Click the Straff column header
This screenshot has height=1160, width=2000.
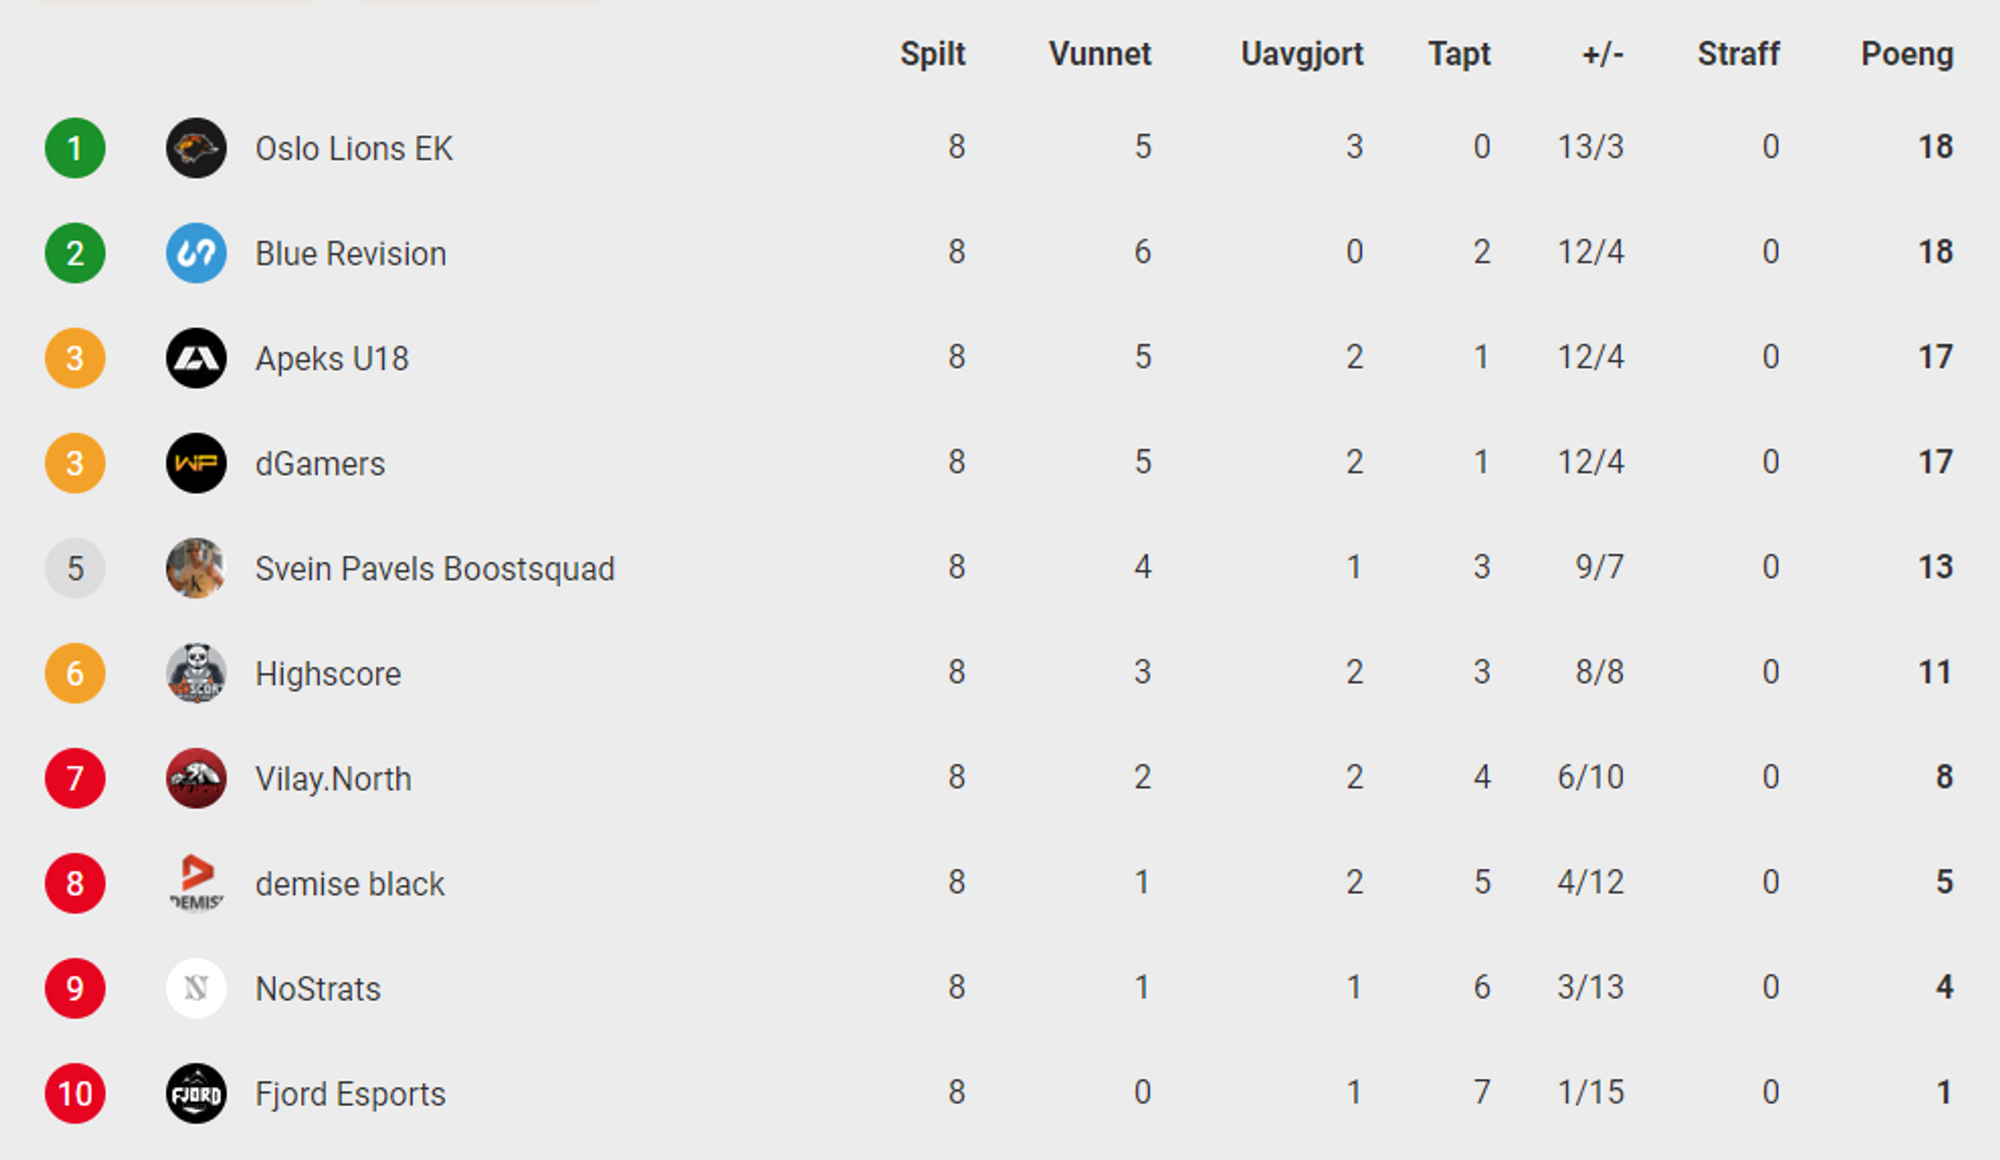coord(1738,54)
